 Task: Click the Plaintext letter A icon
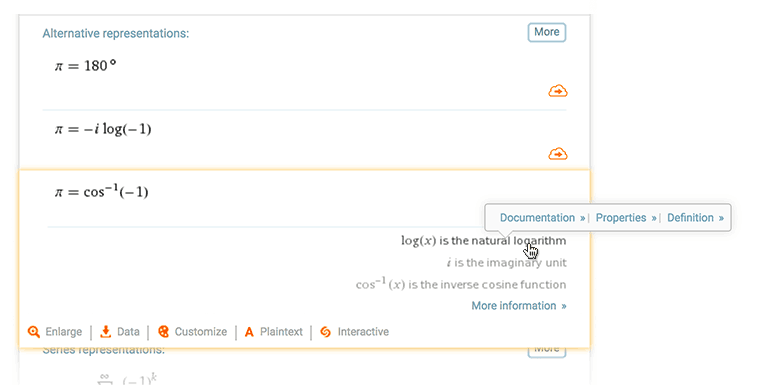point(249,332)
